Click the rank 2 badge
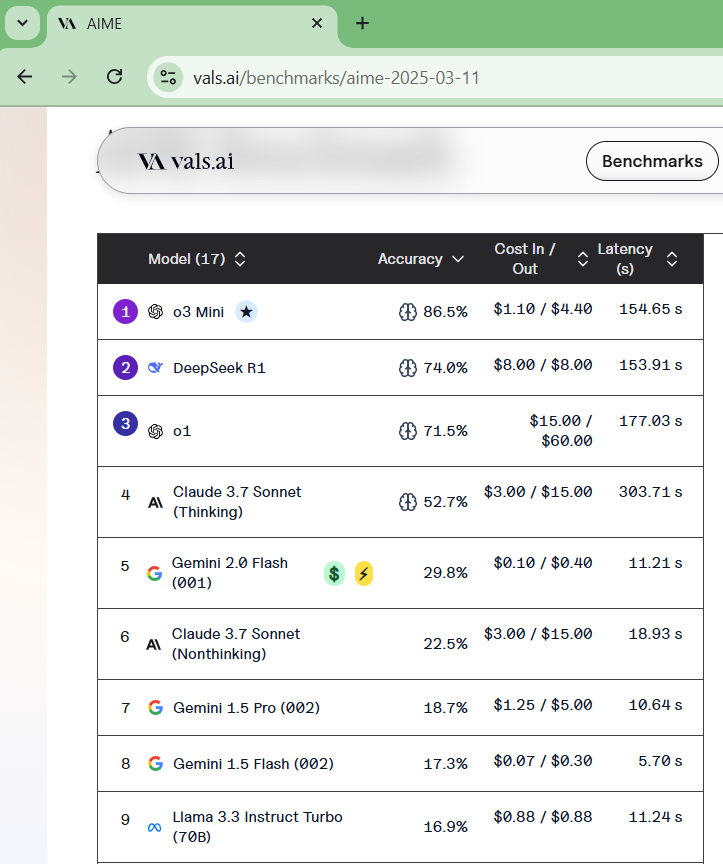The image size is (723, 864). coord(126,368)
